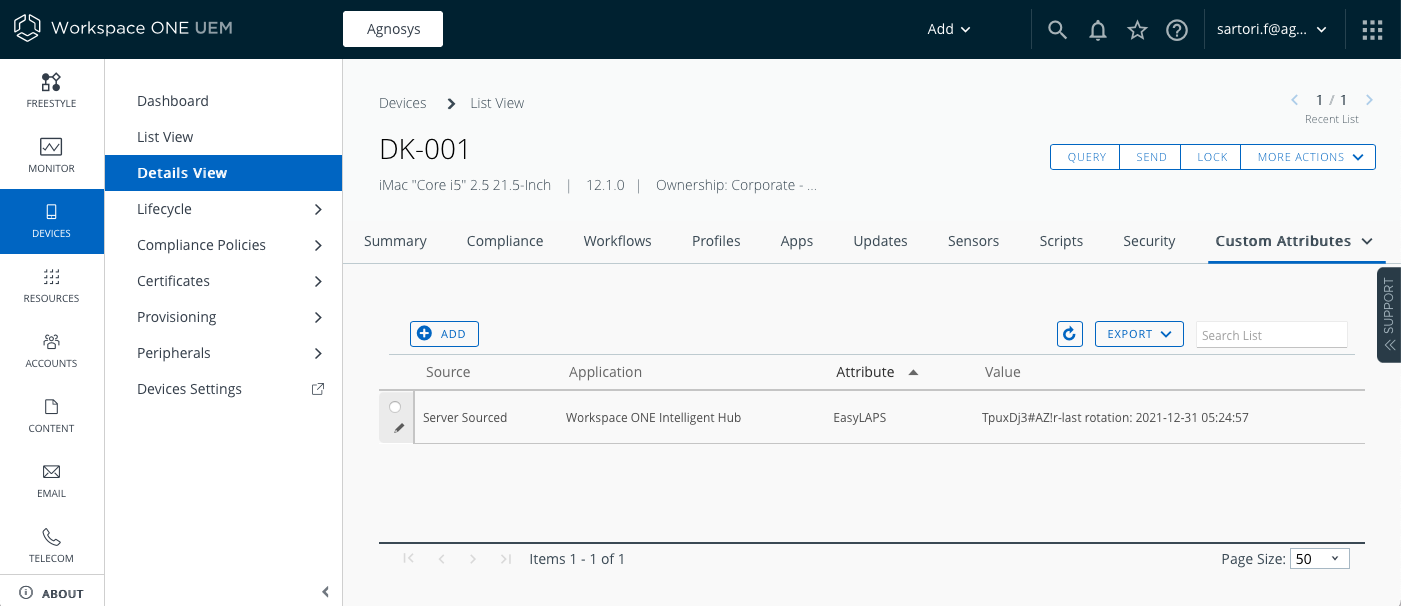Image resolution: width=1401 pixels, height=606 pixels.
Task: Select the Devices section icon
Action: pyautogui.click(x=52, y=212)
